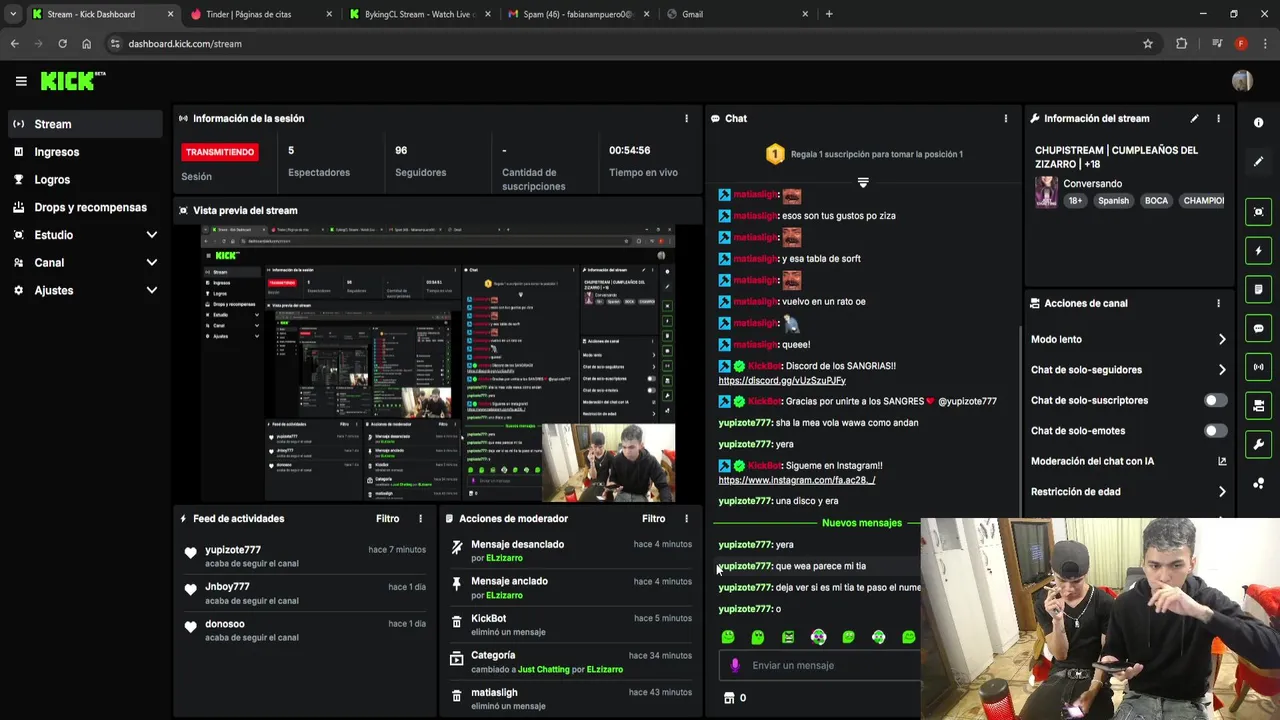Open options menu in Feed de actividades
1280x720 pixels.
[x=420, y=518]
